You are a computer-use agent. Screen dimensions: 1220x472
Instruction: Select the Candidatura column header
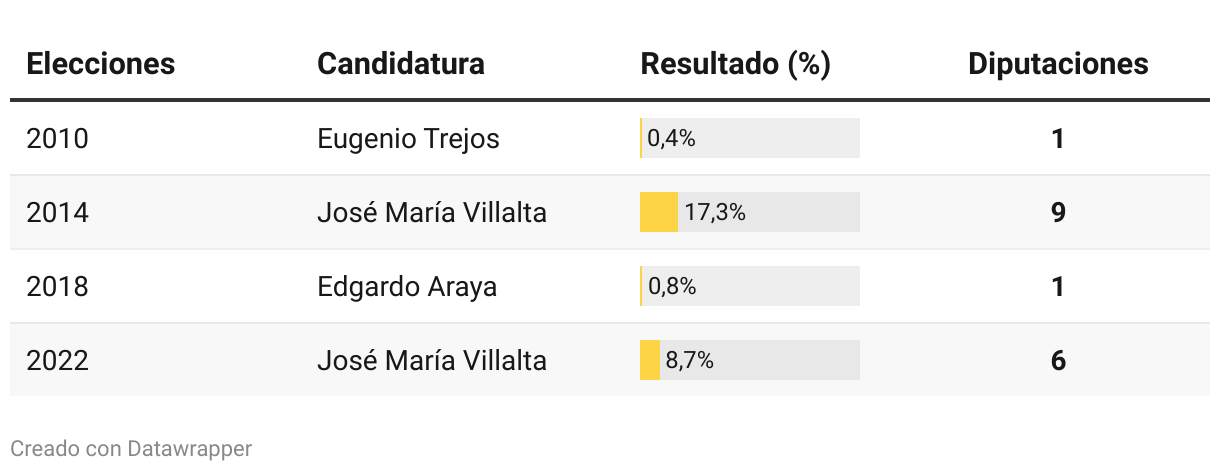(x=400, y=64)
